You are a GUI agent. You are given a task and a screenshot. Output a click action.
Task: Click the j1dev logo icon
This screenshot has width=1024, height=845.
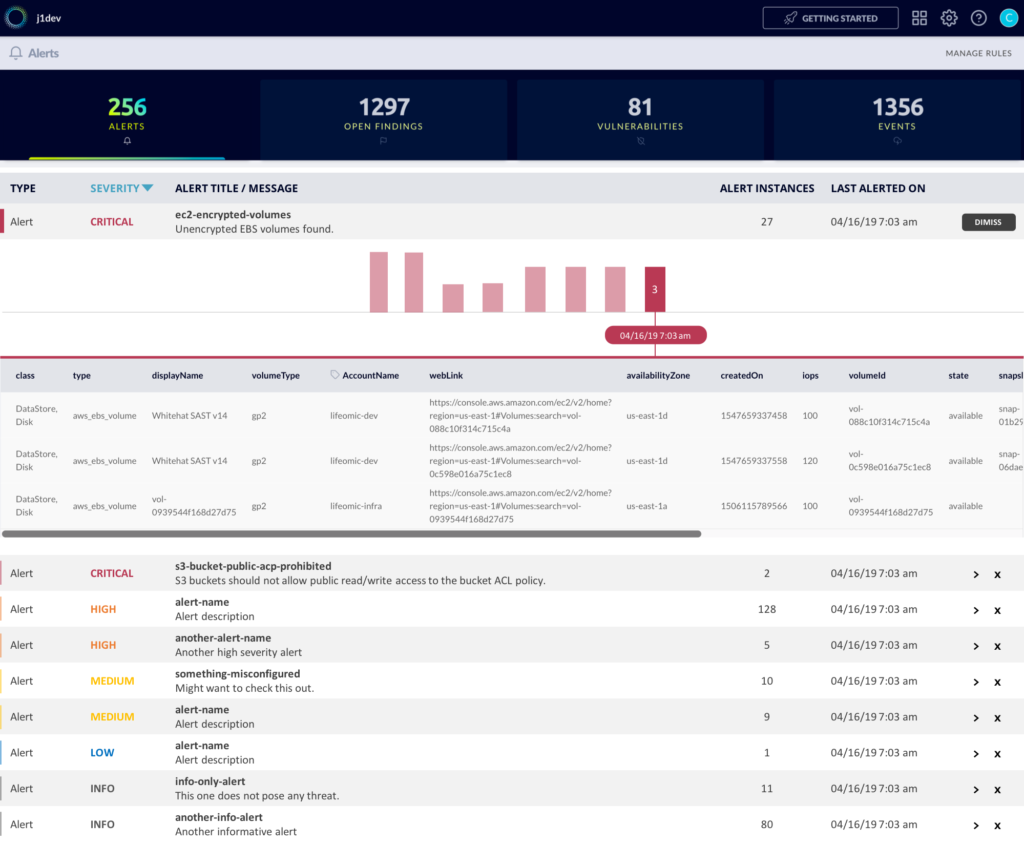coord(15,18)
